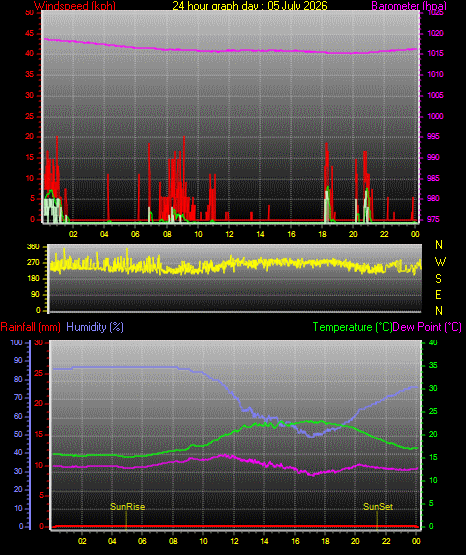Click the Temperature (°C) legend label
The height and width of the screenshot is (555, 466).
coord(352,327)
